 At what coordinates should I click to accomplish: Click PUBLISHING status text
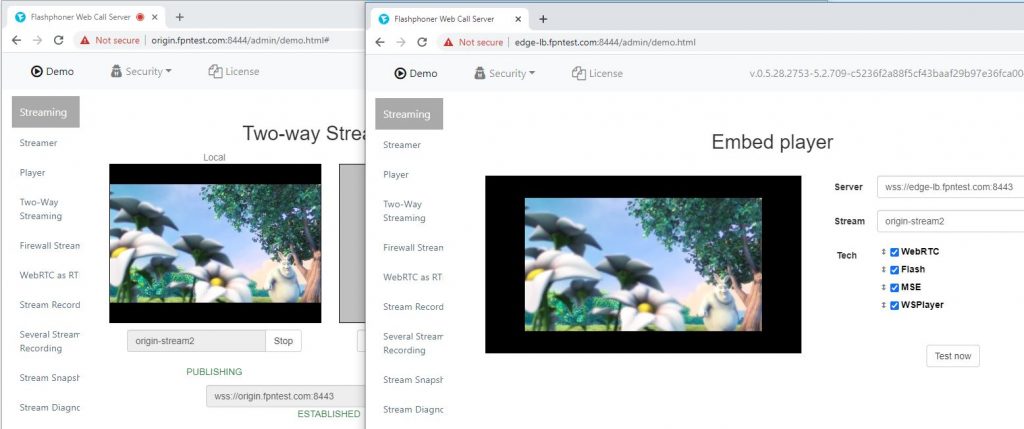click(x=214, y=372)
